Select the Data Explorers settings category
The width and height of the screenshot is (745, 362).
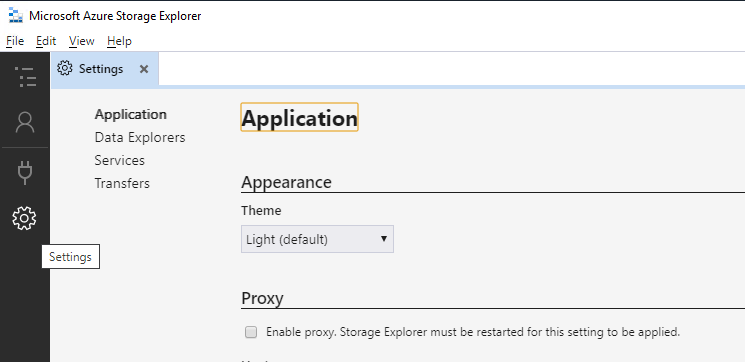click(x=140, y=137)
